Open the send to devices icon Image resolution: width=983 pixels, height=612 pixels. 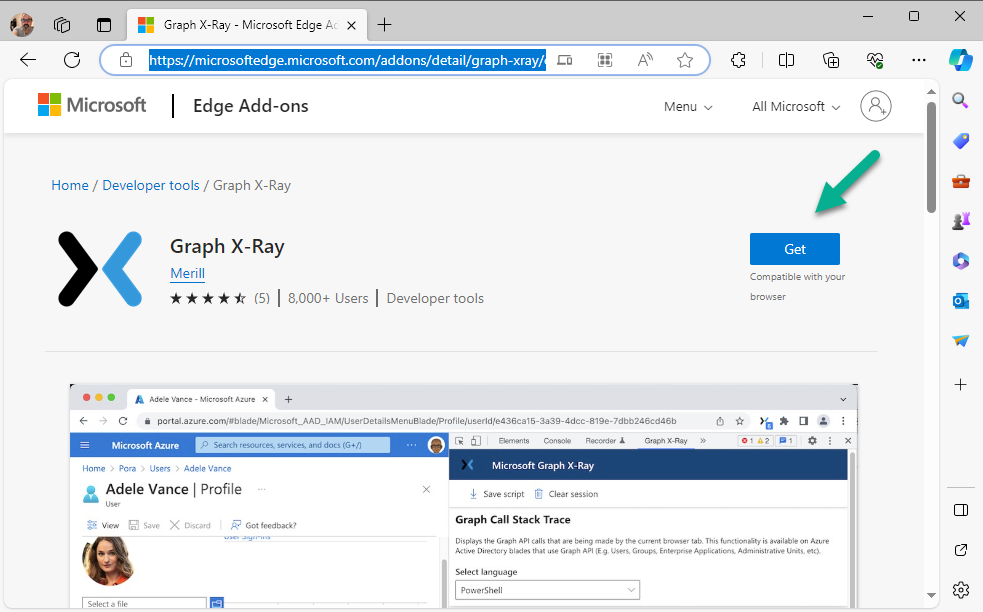tap(565, 60)
